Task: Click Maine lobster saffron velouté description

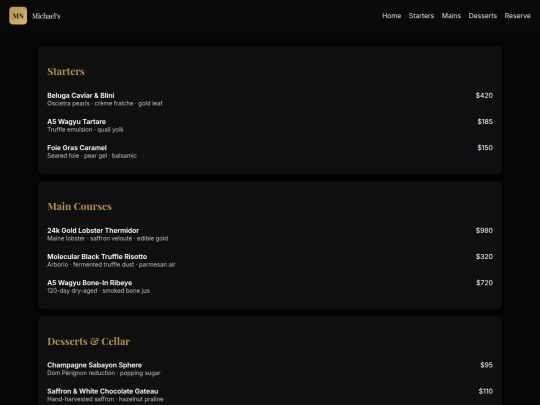Action: pos(107,238)
